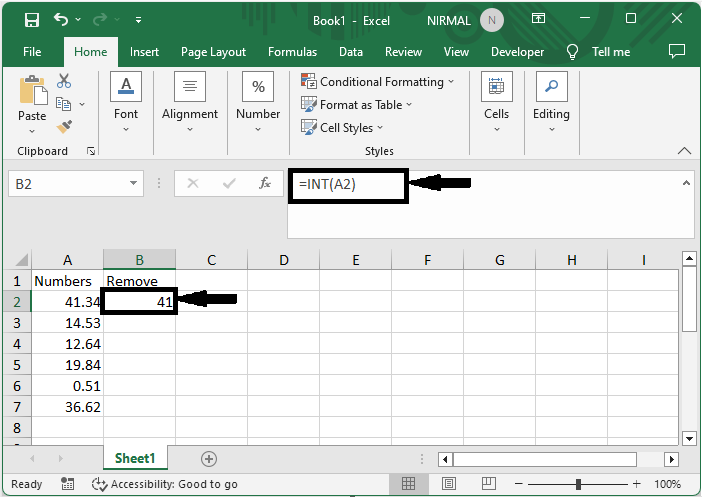Open Format as Table gallery
This screenshot has height=497, width=702.
click(x=356, y=105)
